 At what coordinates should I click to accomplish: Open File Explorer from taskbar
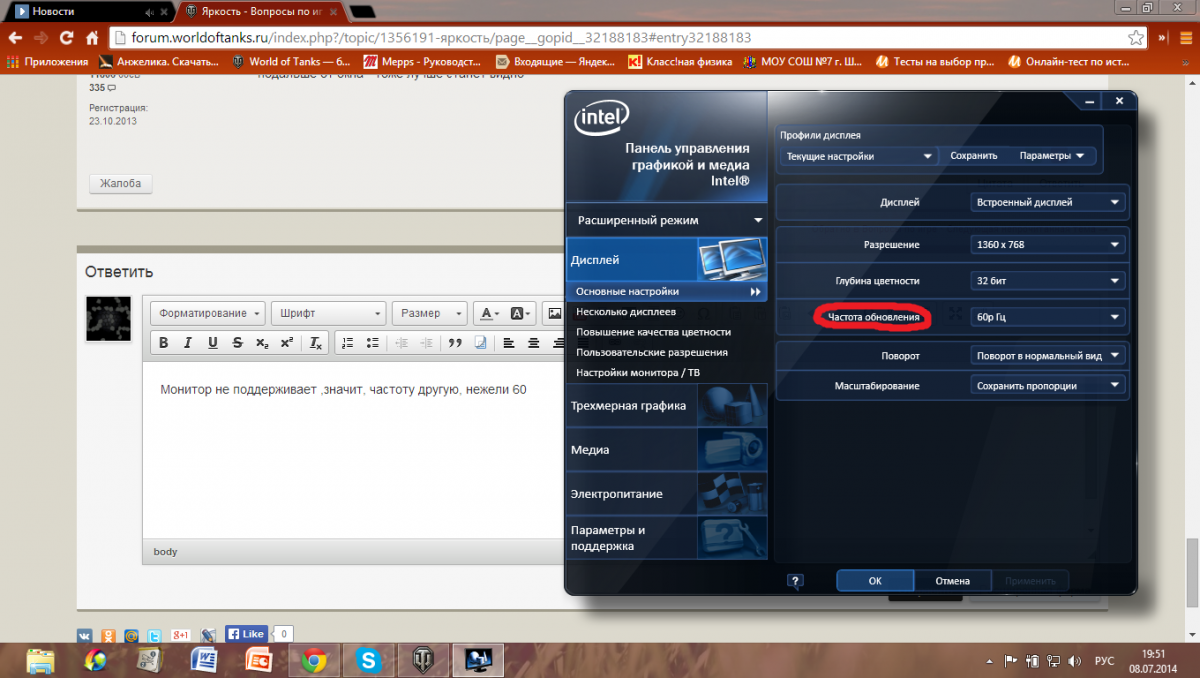click(x=41, y=661)
